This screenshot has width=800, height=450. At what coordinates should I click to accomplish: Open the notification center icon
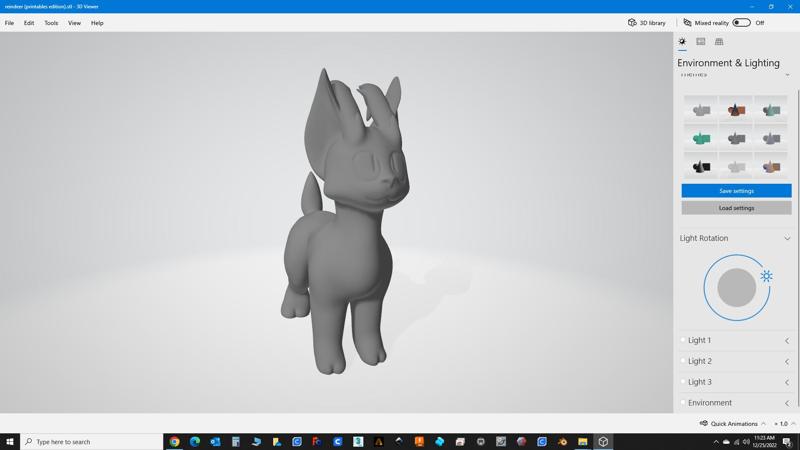coord(787,442)
